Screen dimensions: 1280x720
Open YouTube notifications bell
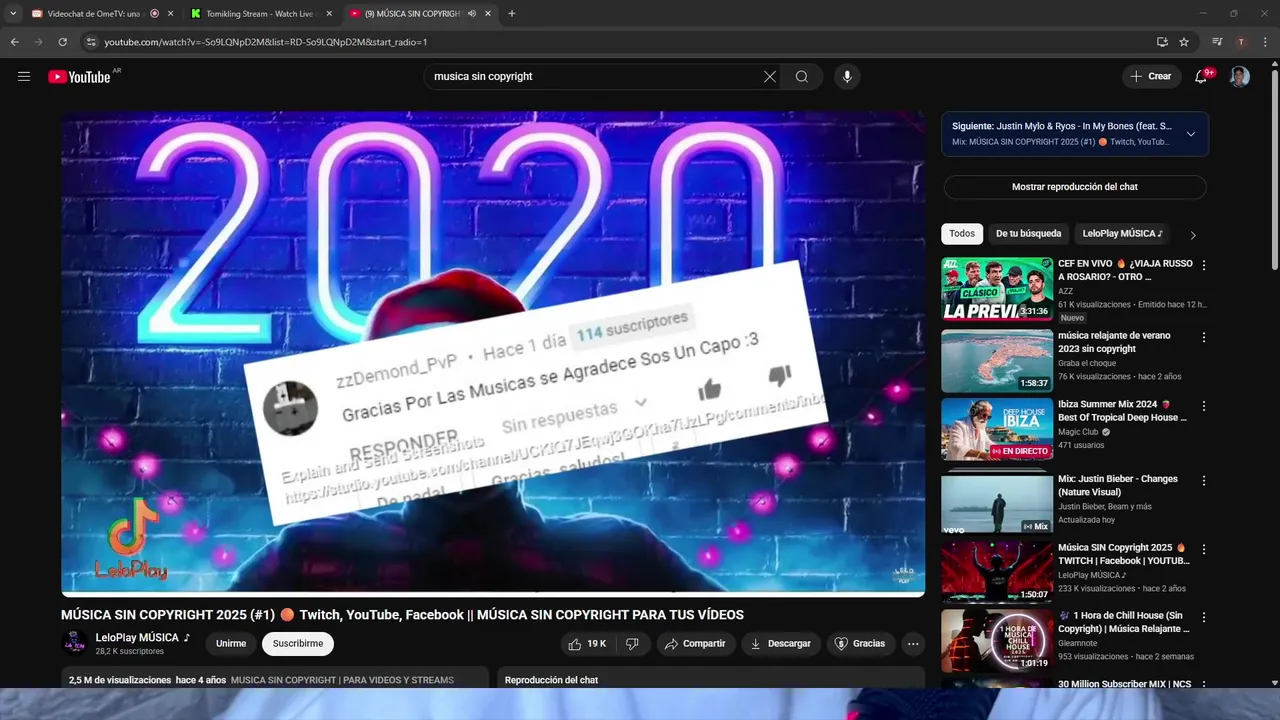click(x=1202, y=77)
